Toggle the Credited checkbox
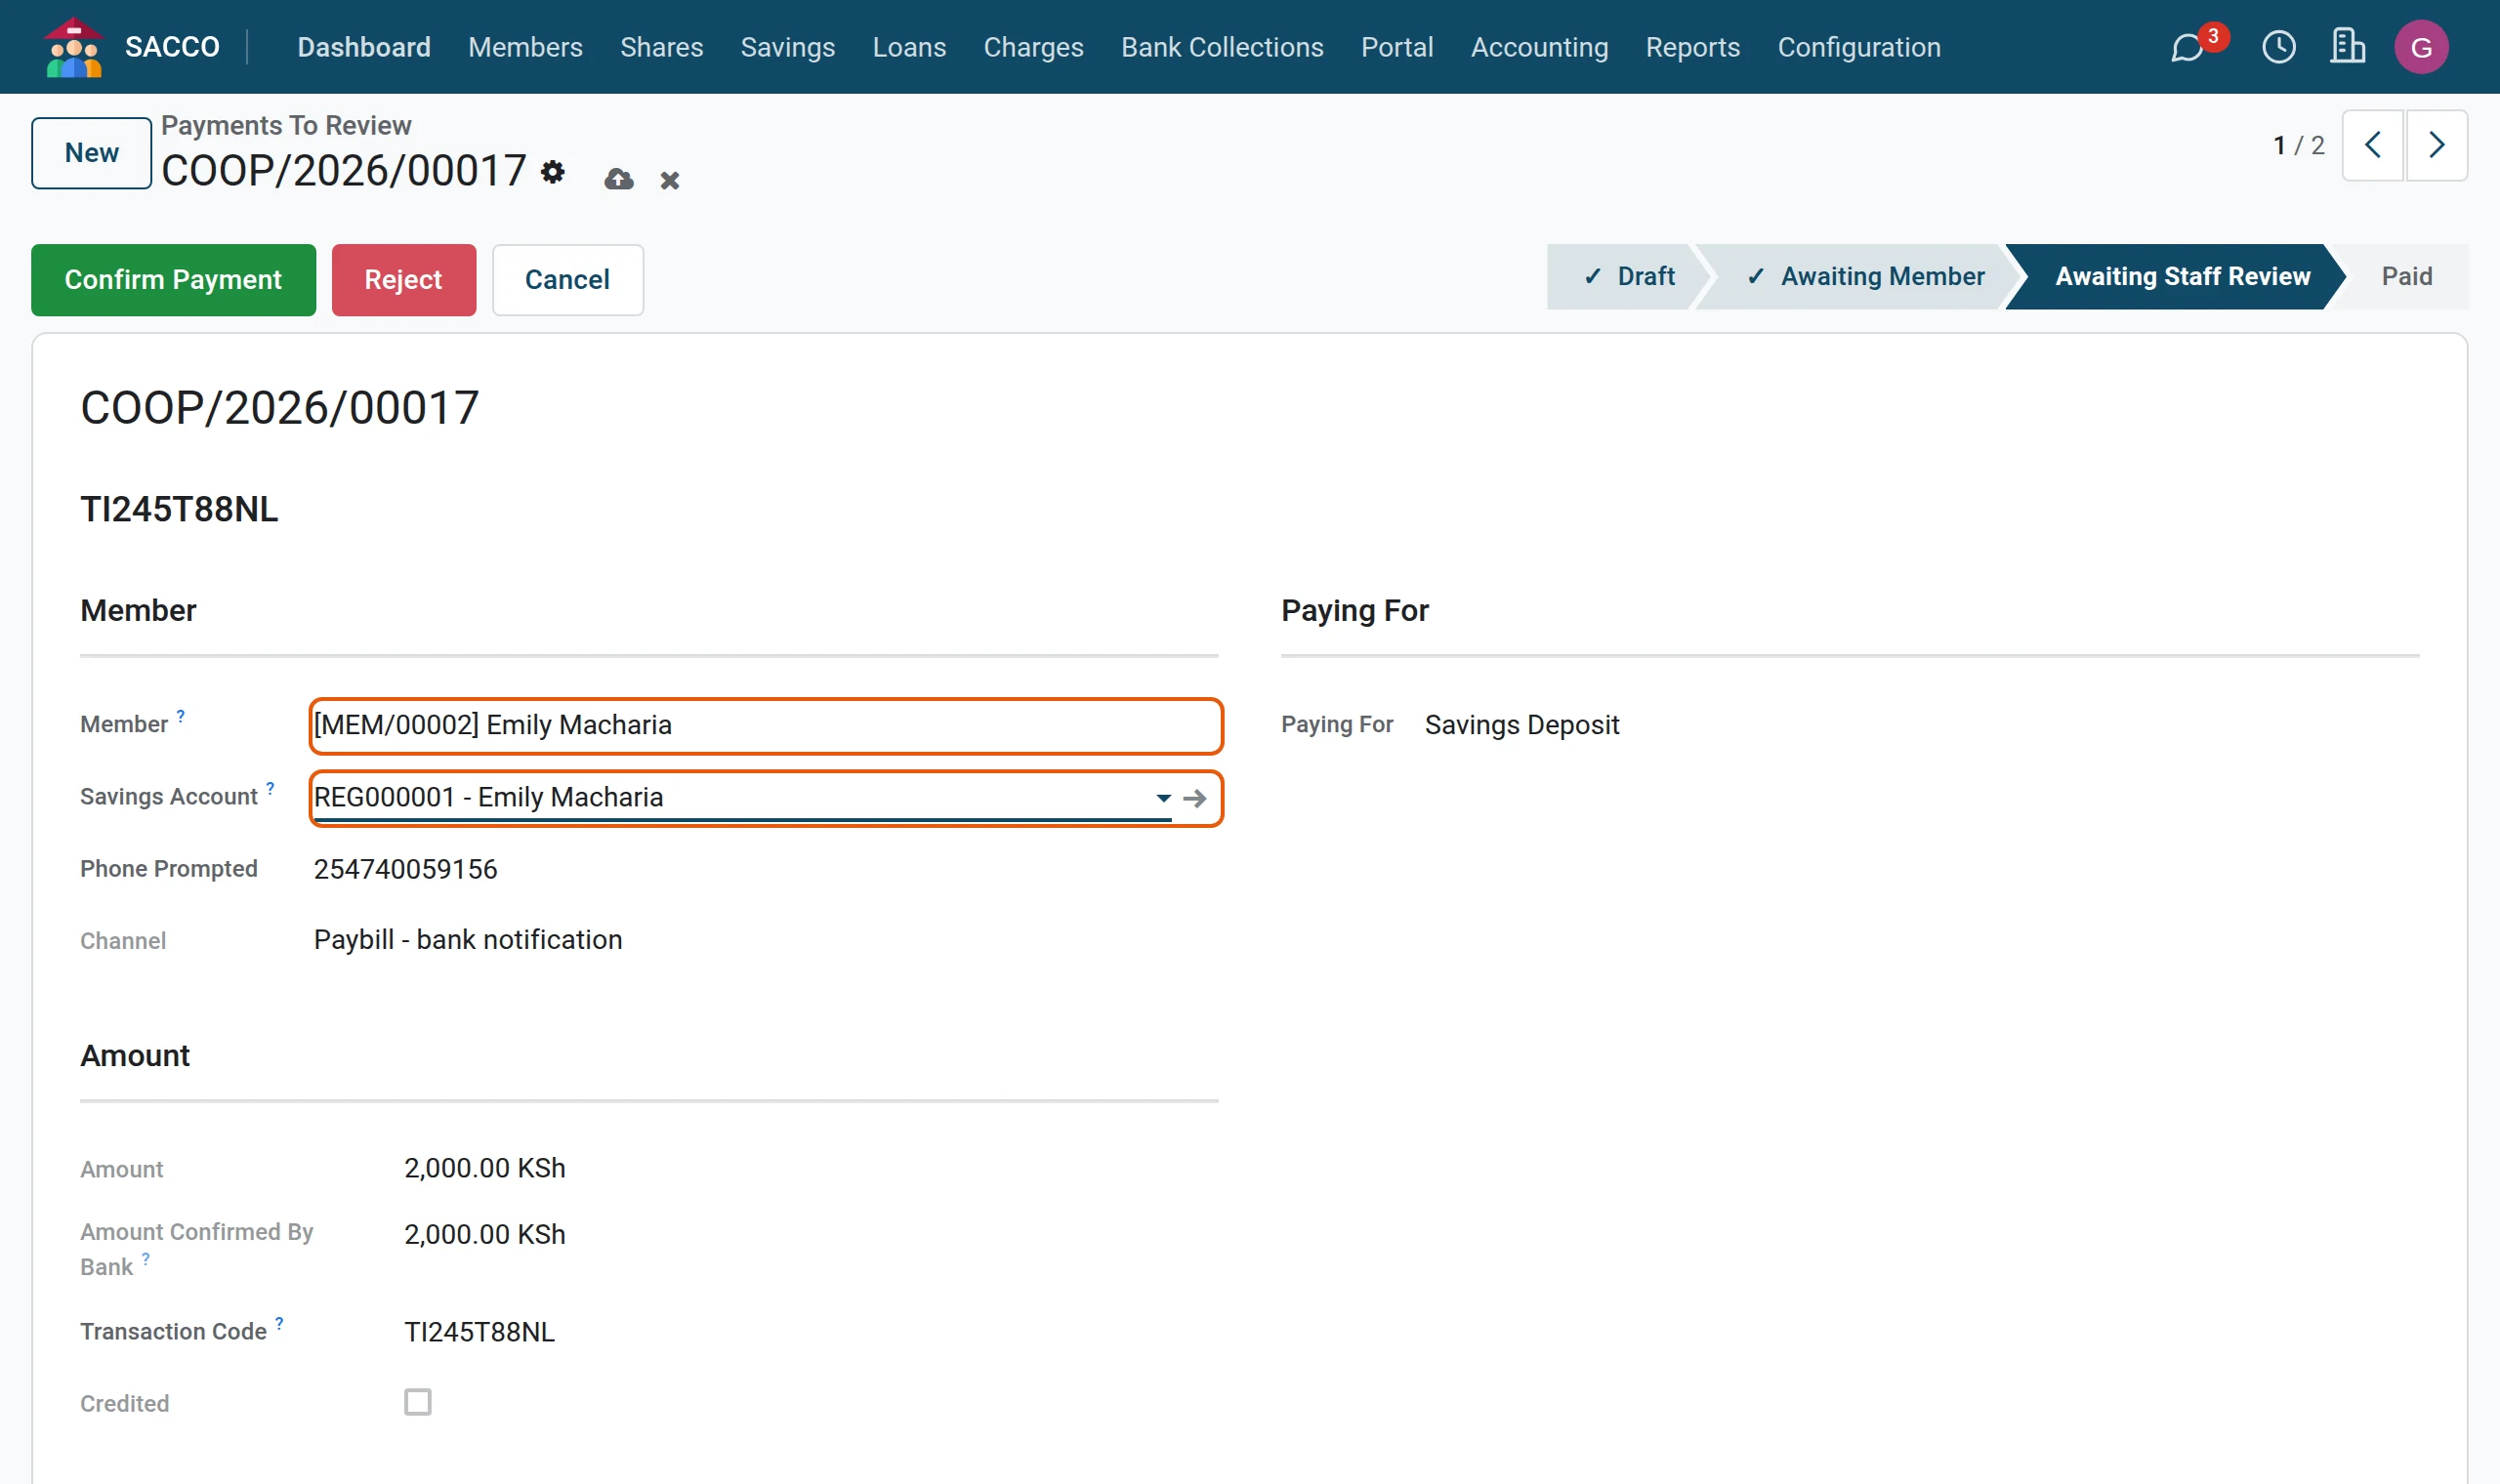2500x1484 pixels. click(418, 1402)
